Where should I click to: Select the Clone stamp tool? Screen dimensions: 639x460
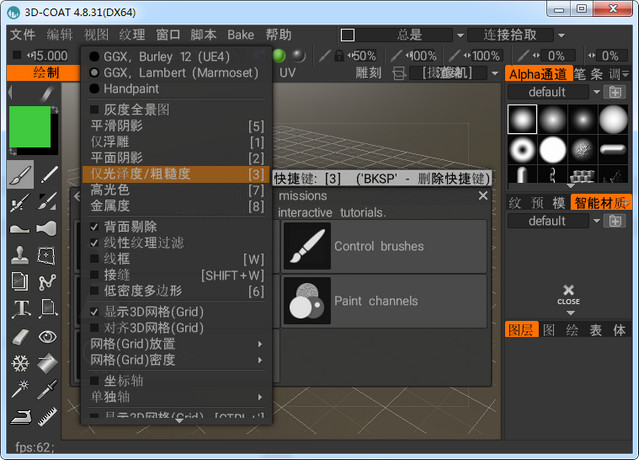(x=20, y=256)
